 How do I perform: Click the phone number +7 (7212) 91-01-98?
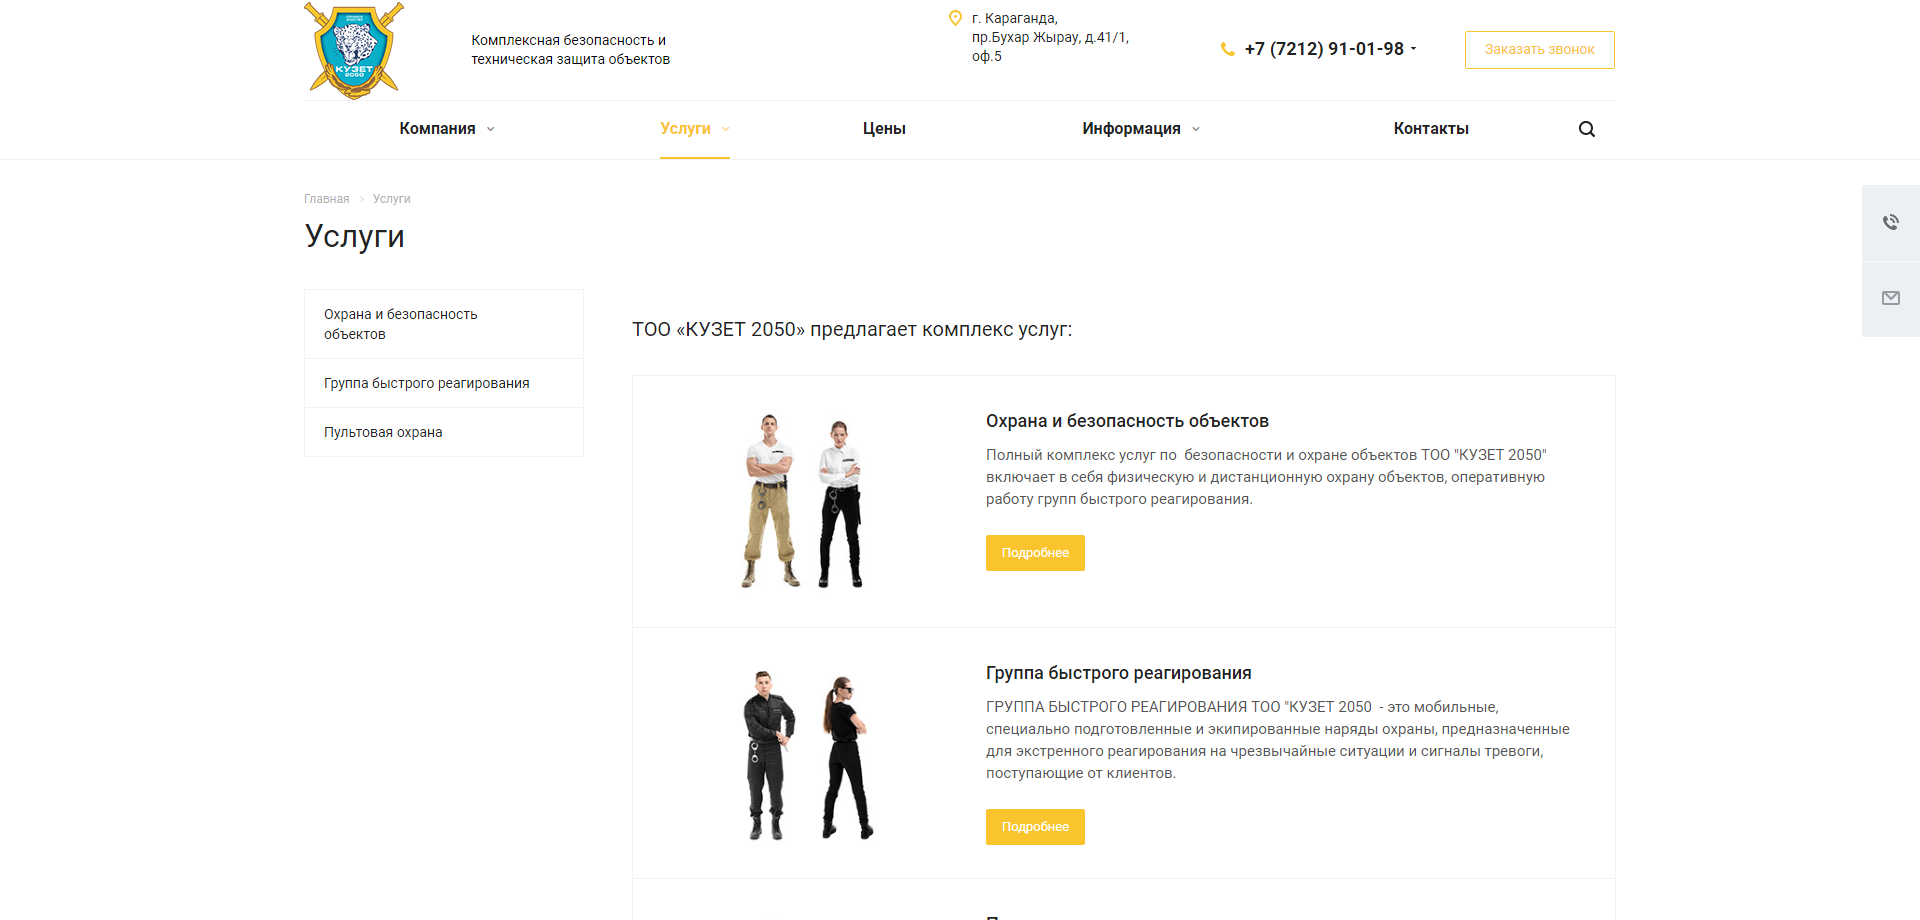pos(1324,49)
